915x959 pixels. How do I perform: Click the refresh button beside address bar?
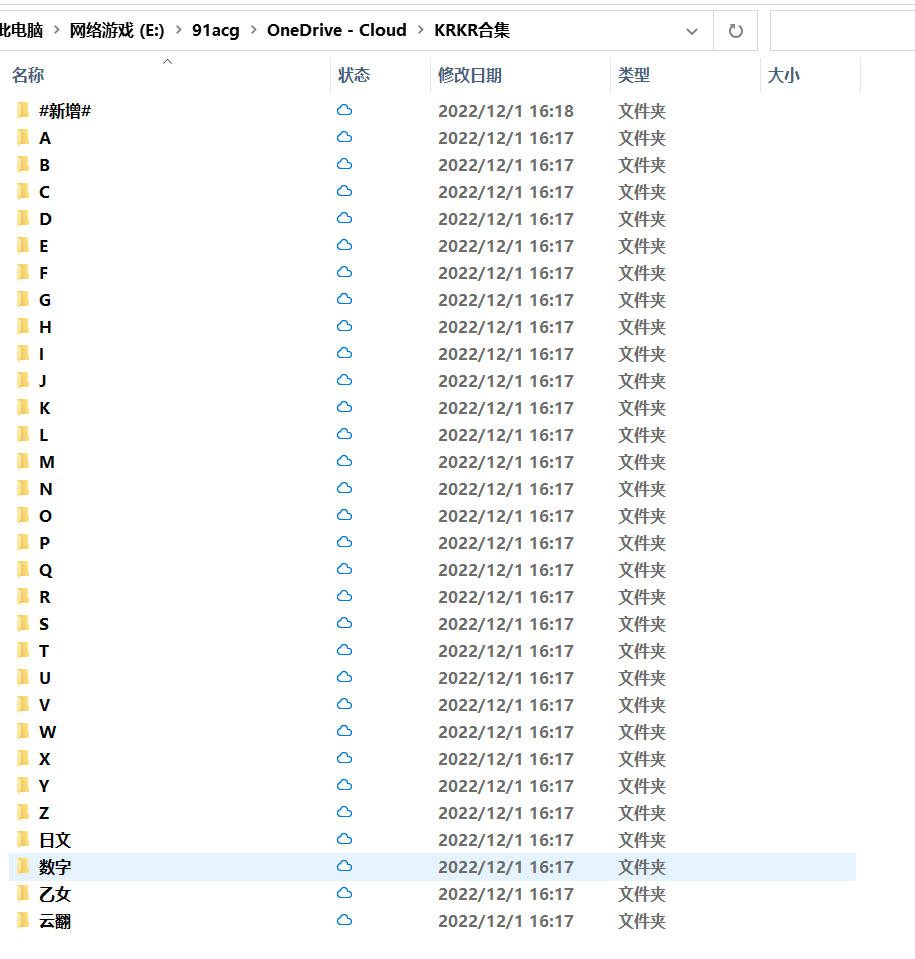(735, 31)
